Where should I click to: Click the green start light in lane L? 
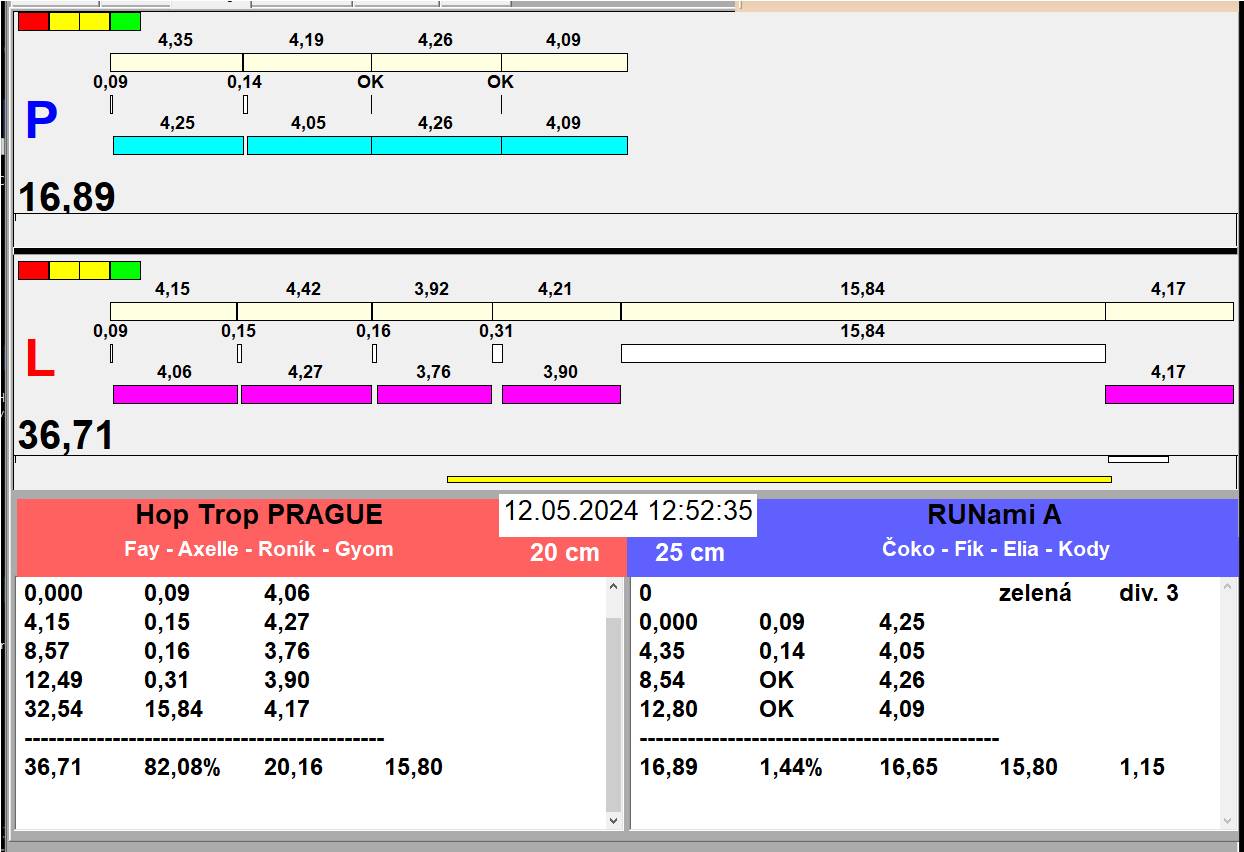125,270
